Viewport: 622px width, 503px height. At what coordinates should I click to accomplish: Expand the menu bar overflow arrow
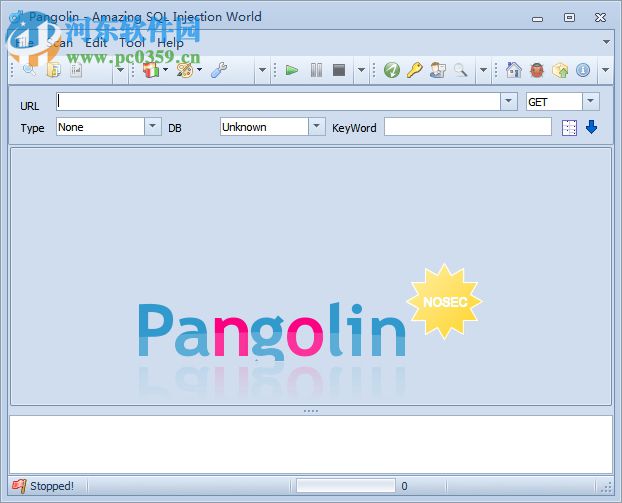[606, 42]
